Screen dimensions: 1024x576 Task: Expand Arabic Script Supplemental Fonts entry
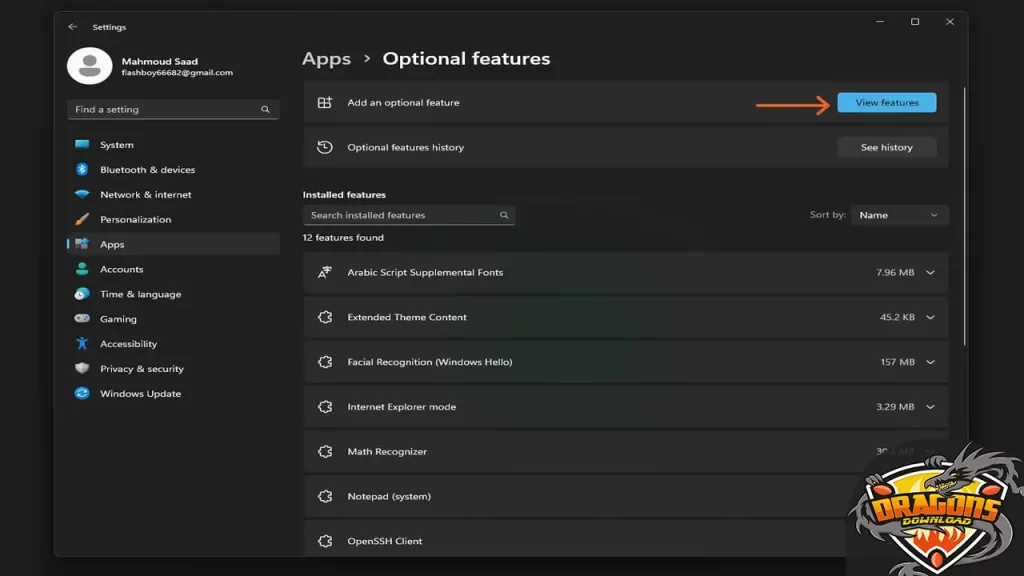tap(930, 272)
